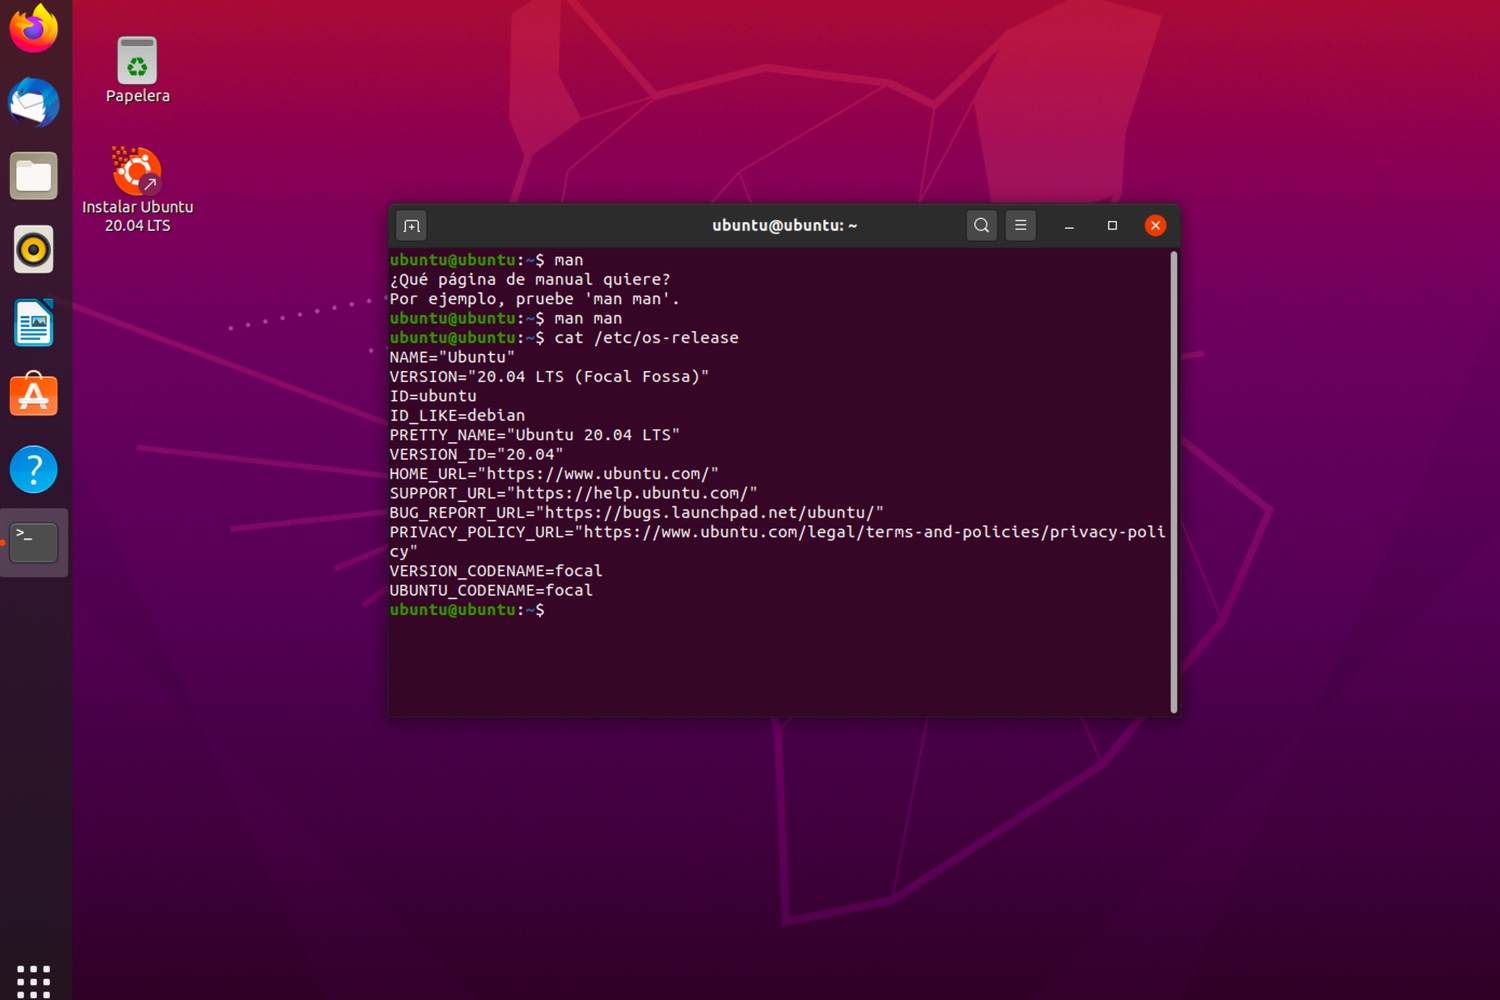
Task: Open the Papelera trash icon
Action: pos(137,62)
